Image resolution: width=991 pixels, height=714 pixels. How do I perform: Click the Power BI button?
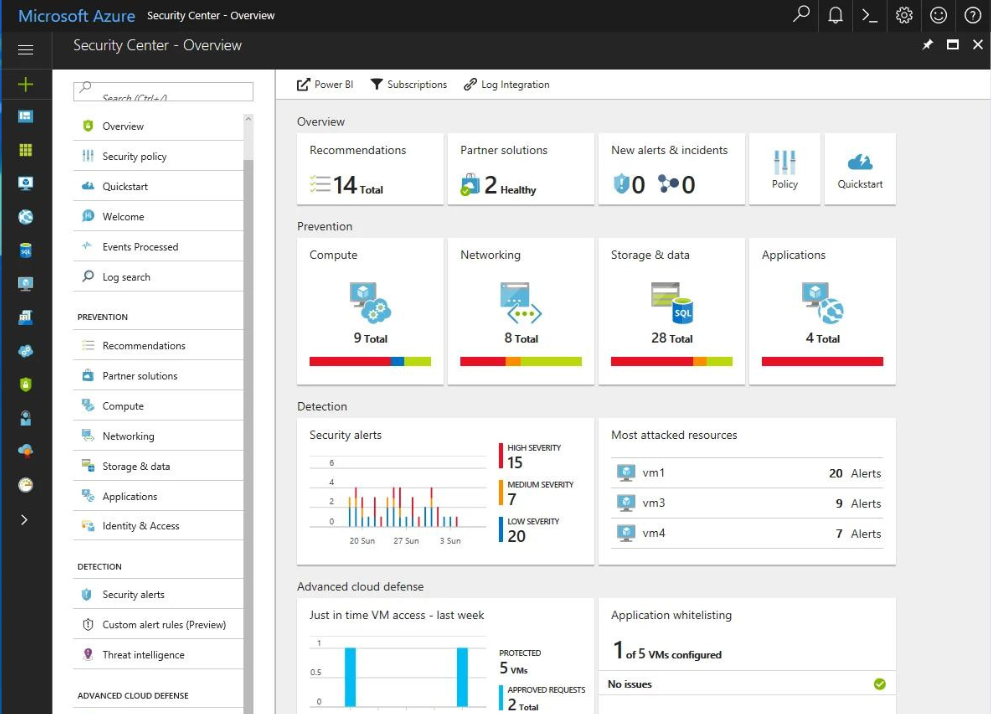tap(325, 85)
